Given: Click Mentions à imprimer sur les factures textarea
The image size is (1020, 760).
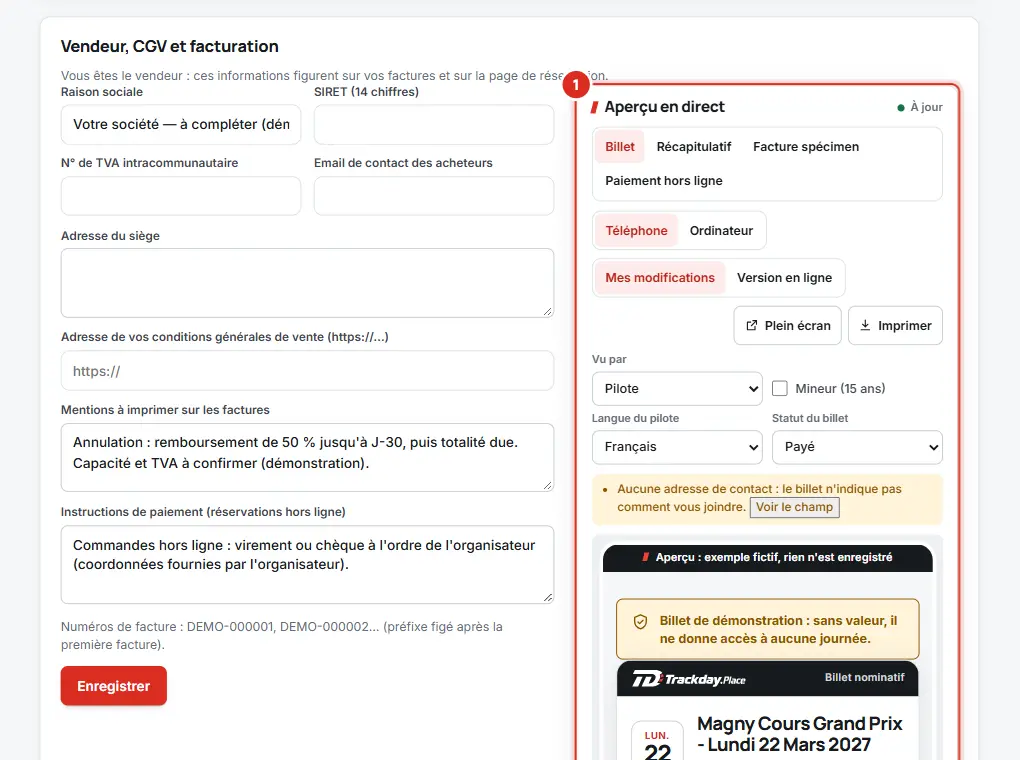Looking at the screenshot, I should click(x=307, y=457).
